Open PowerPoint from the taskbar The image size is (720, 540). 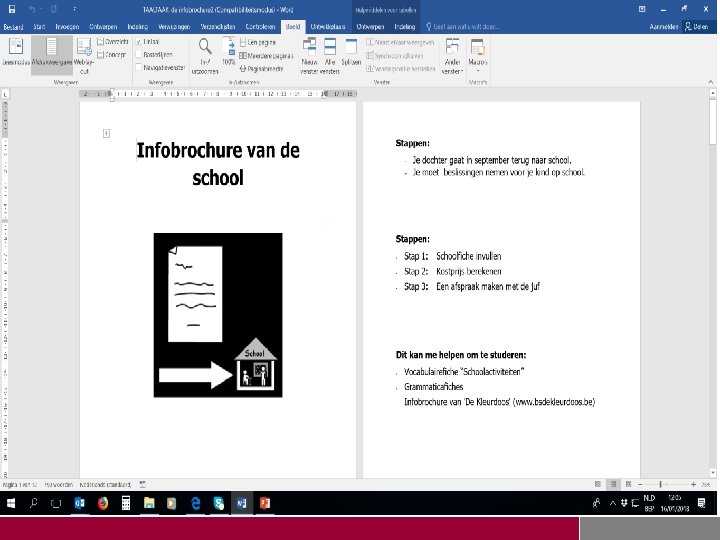click(x=264, y=503)
